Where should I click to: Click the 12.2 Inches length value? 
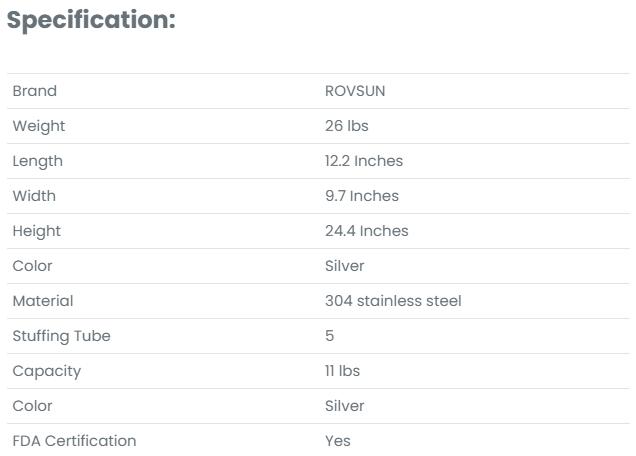[x=364, y=161]
